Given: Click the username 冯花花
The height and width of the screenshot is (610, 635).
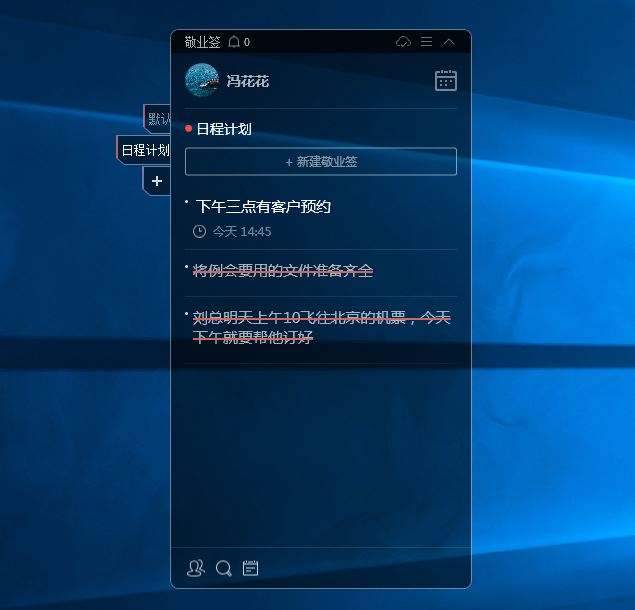Looking at the screenshot, I should click(x=247, y=81).
